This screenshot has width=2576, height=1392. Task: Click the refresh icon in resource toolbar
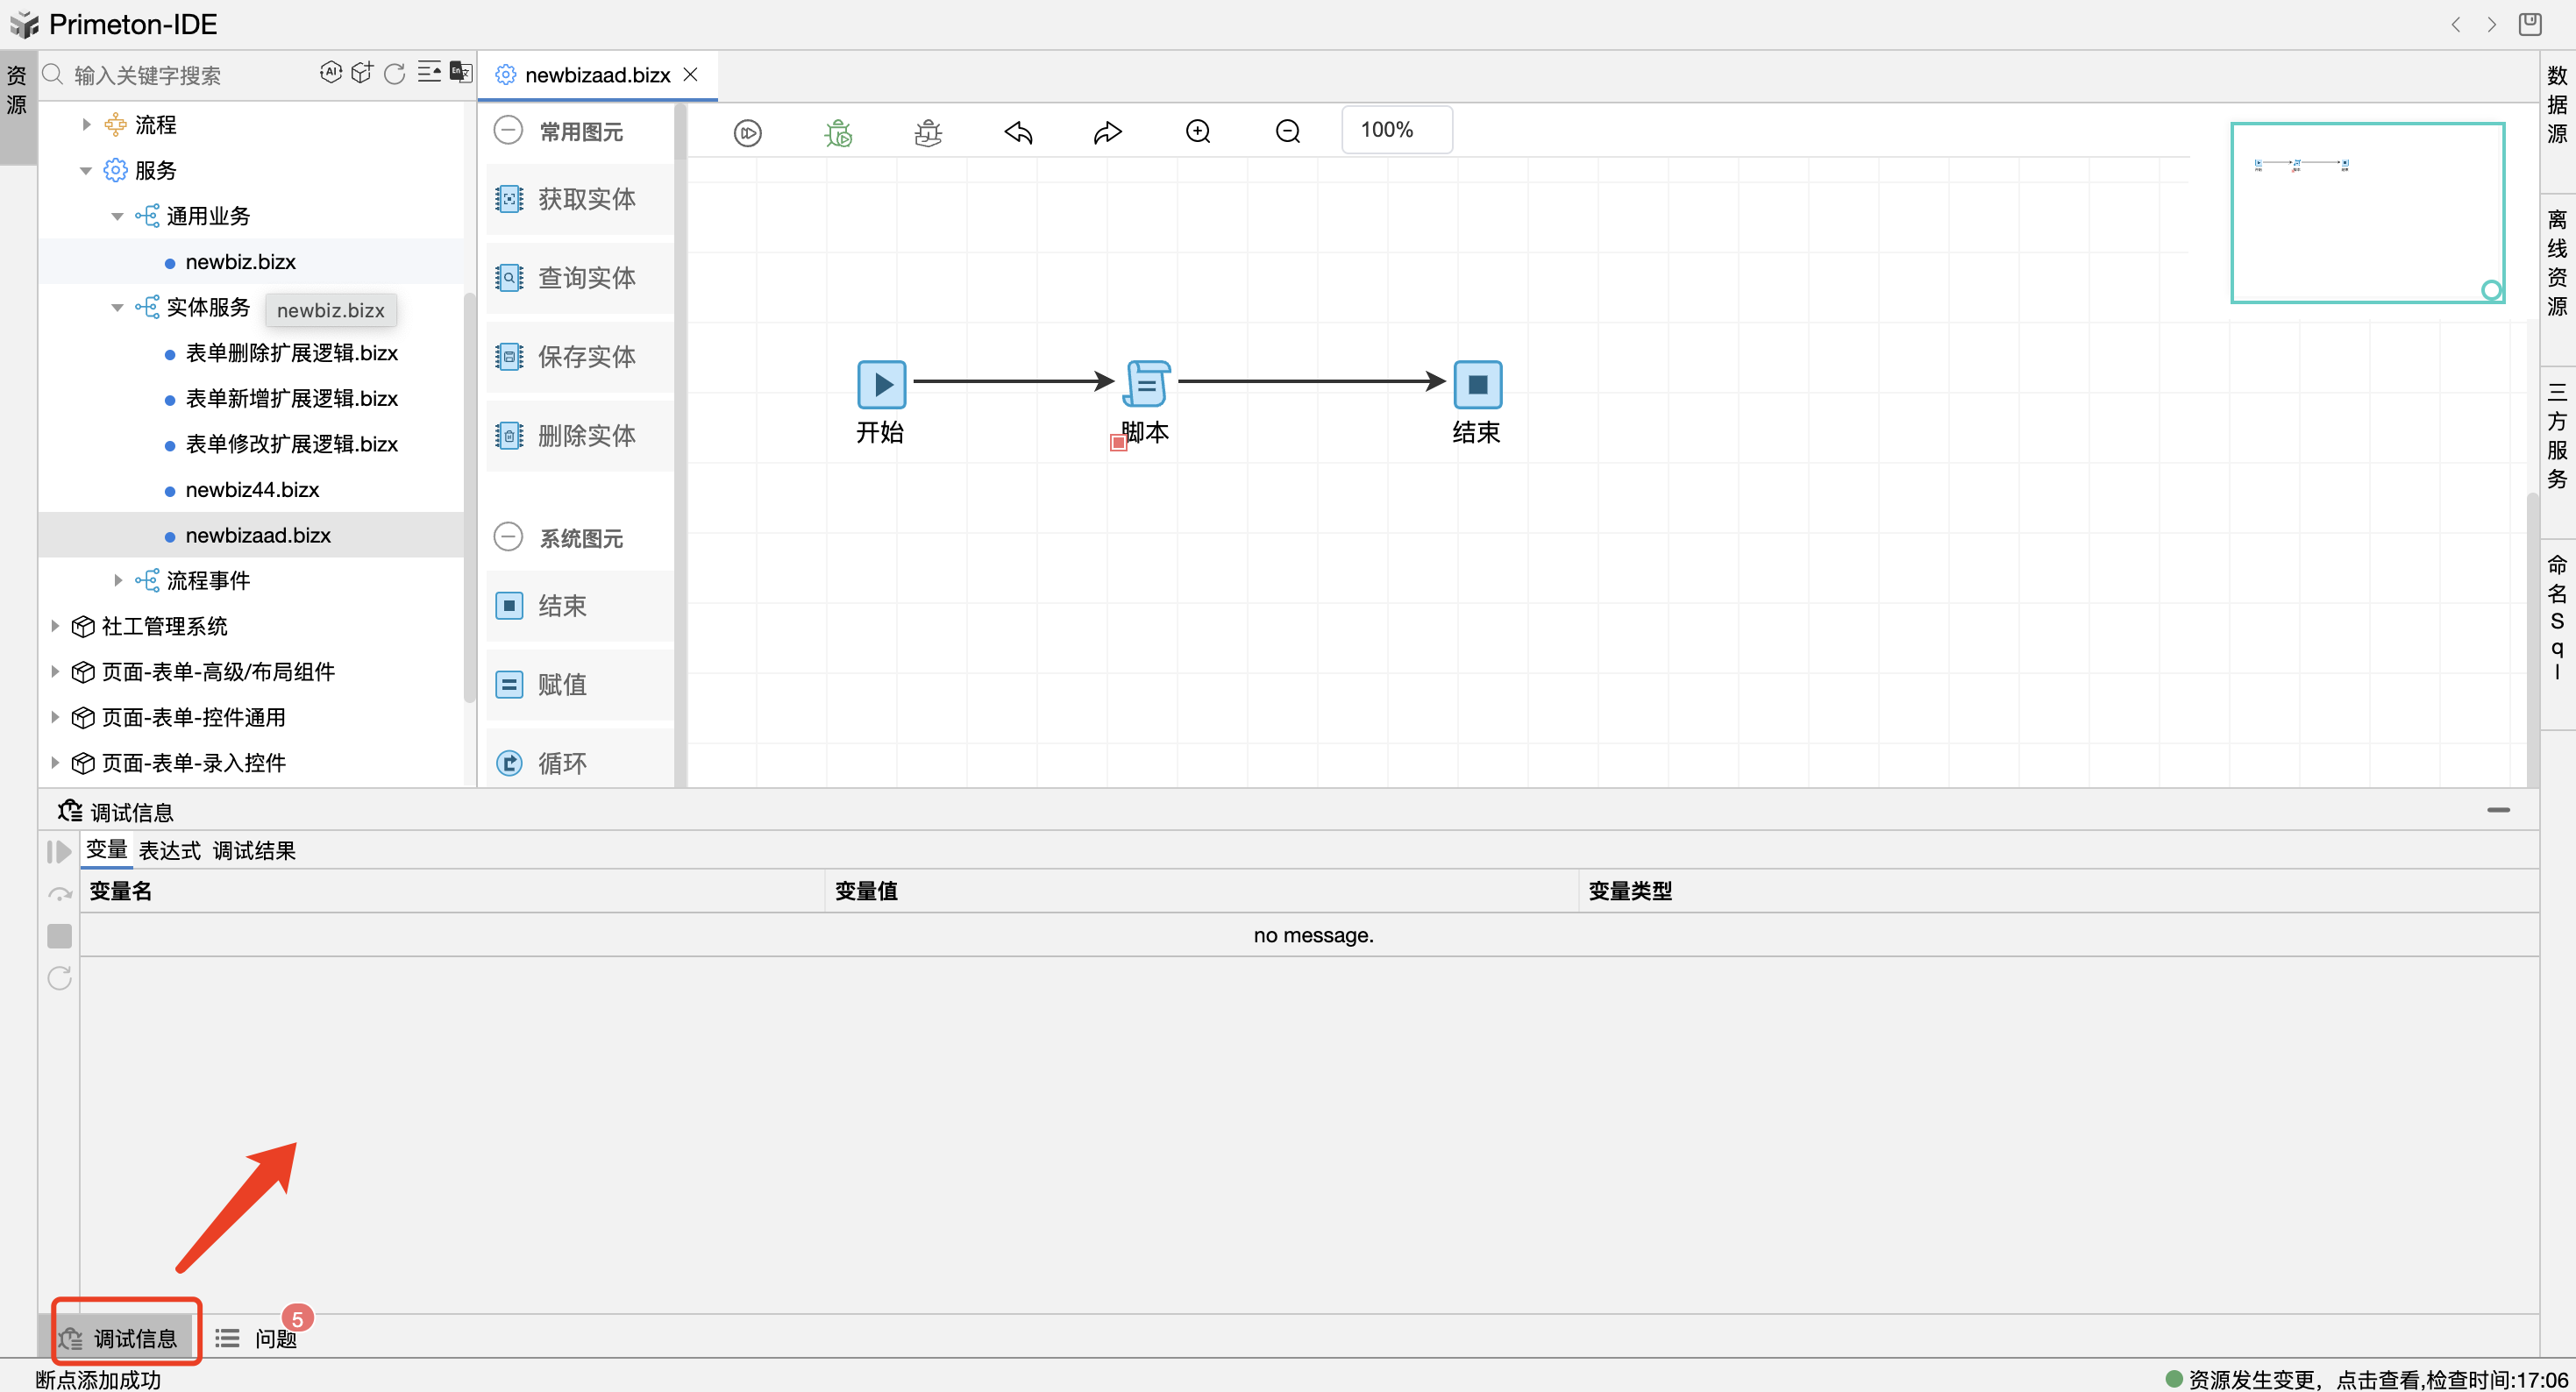(395, 74)
